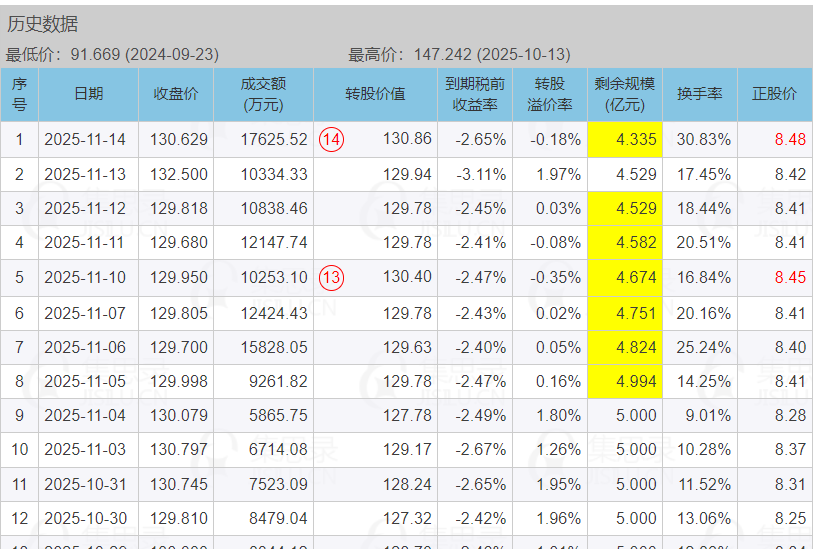Click the 转股价值 column header
The image size is (823, 549).
pyautogui.click(x=375, y=94)
